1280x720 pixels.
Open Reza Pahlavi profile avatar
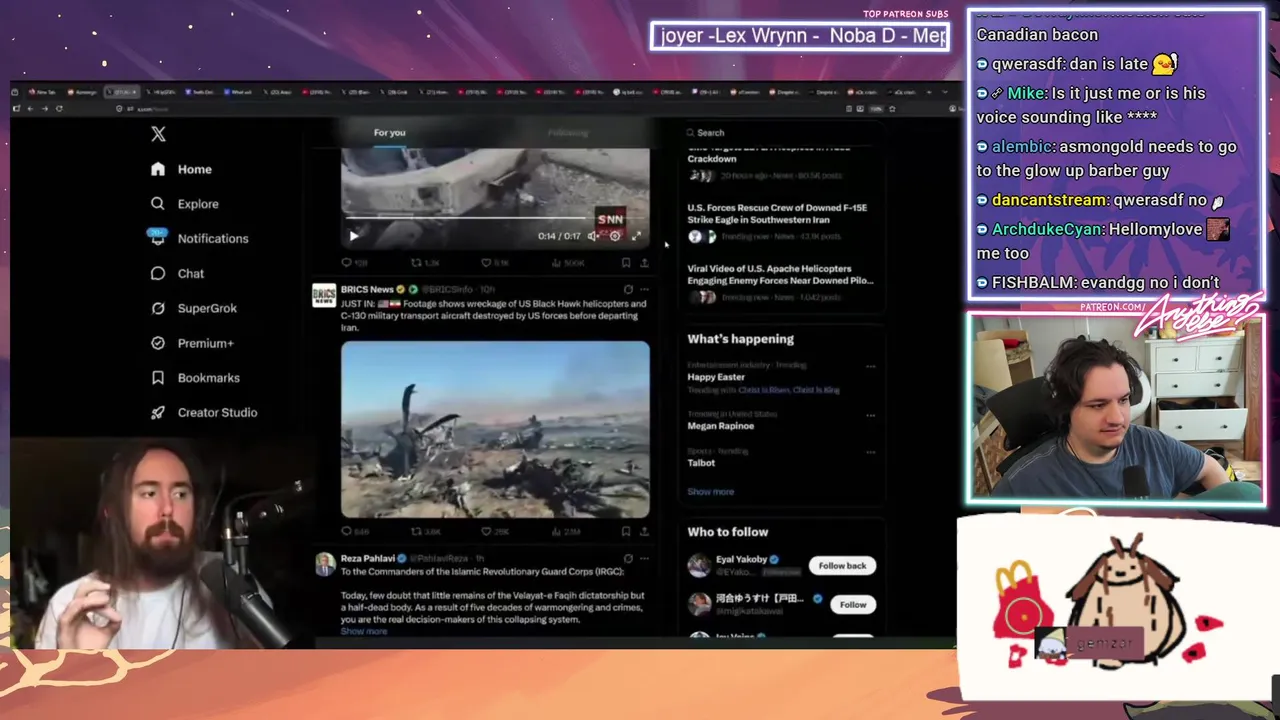pos(324,565)
